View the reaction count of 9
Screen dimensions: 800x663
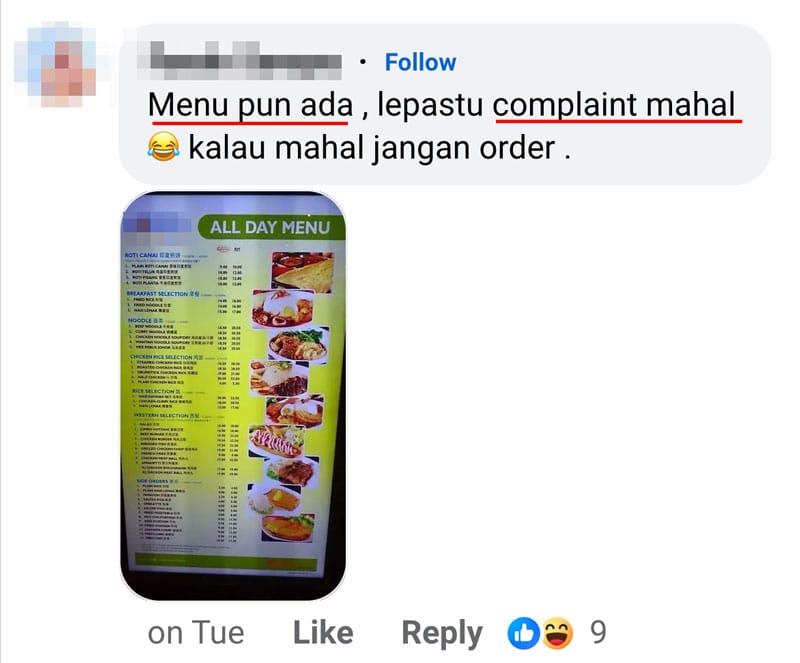[598, 633]
